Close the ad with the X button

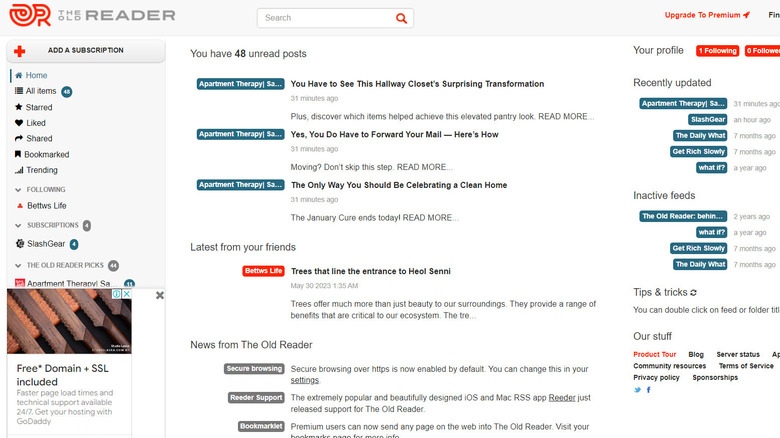[160, 296]
